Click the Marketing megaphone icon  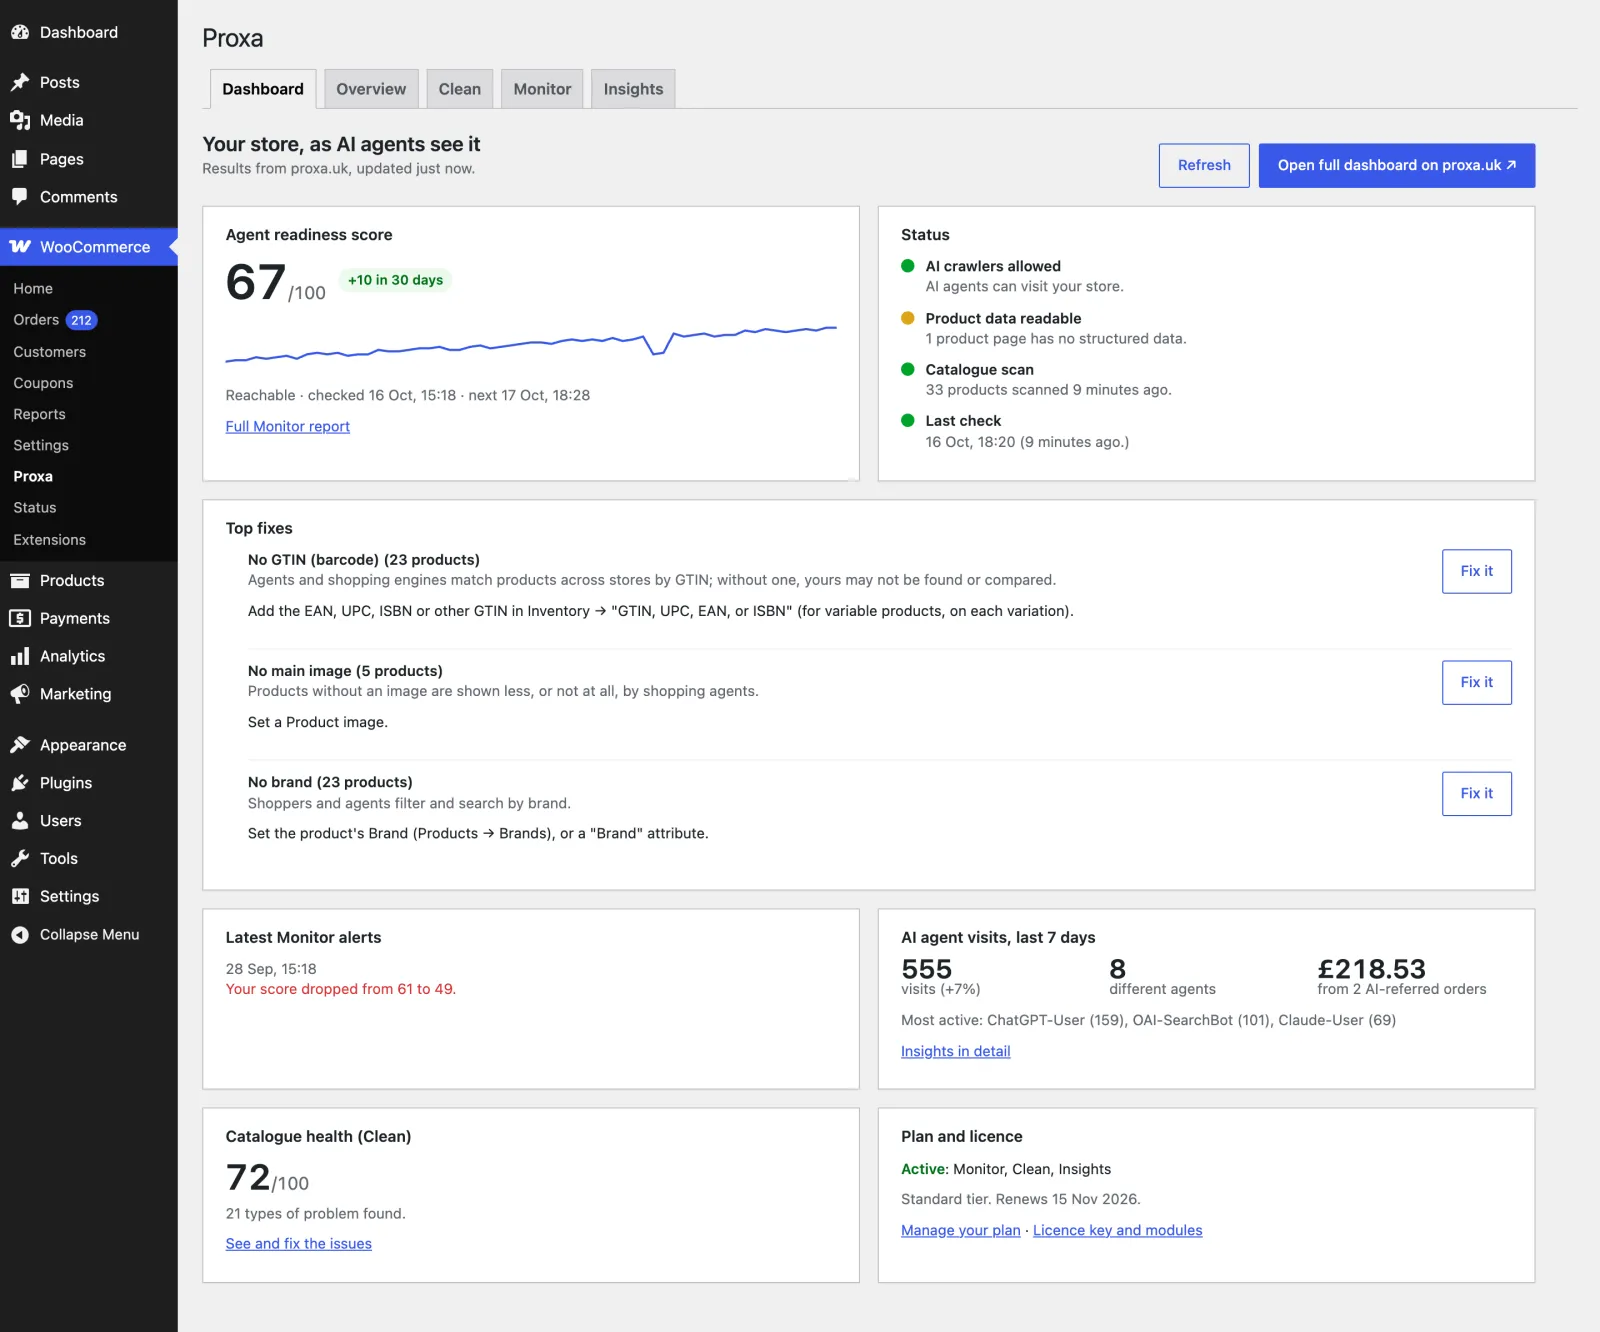coord(20,694)
